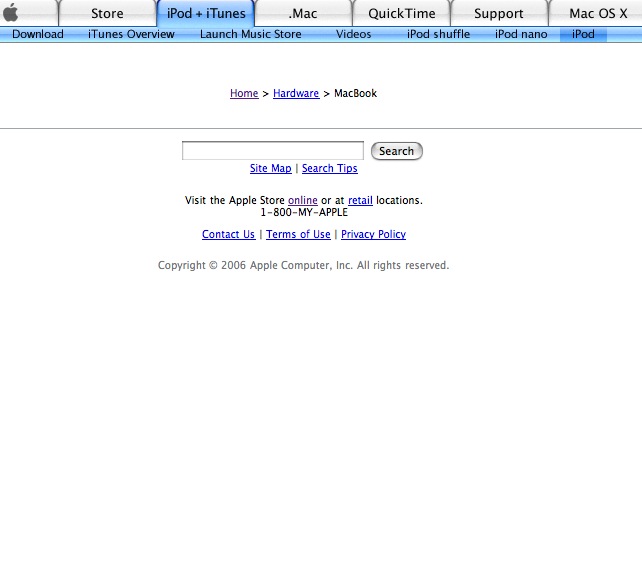Follow the Hardware breadcrumb link

click(x=296, y=93)
